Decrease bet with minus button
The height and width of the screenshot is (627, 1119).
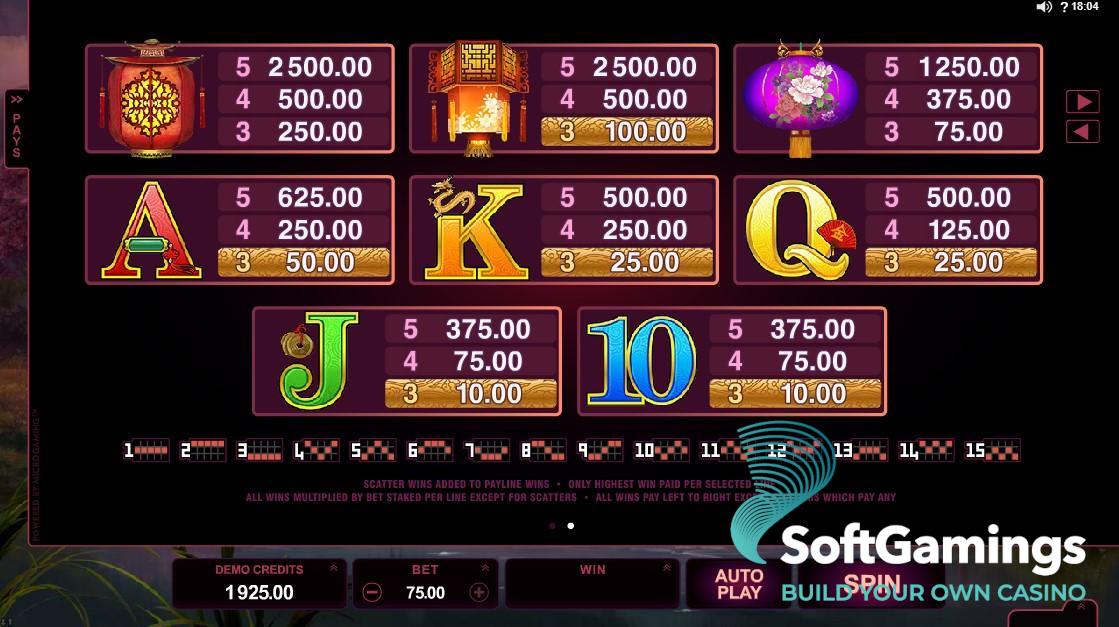[x=372, y=592]
